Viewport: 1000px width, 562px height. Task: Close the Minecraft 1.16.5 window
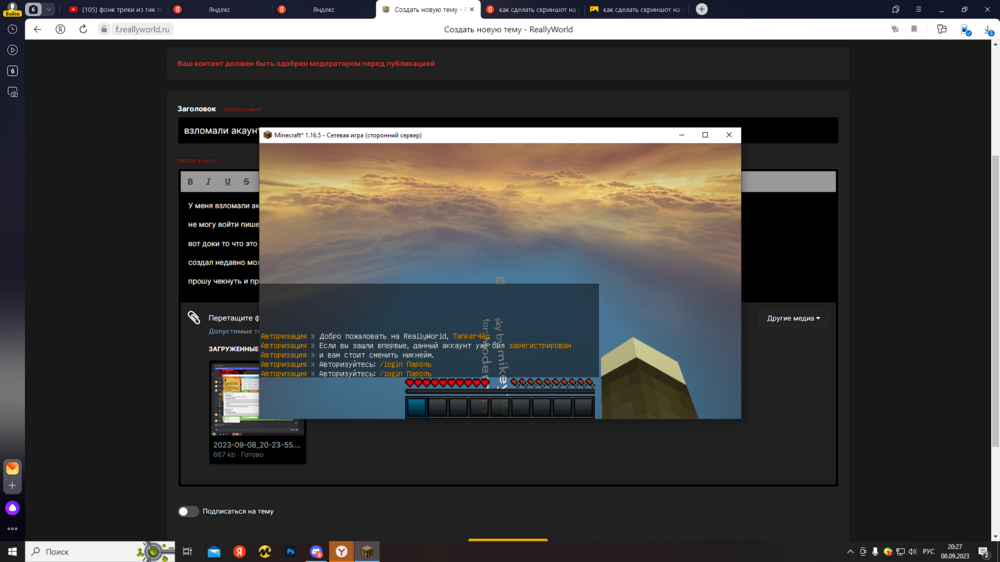729,135
